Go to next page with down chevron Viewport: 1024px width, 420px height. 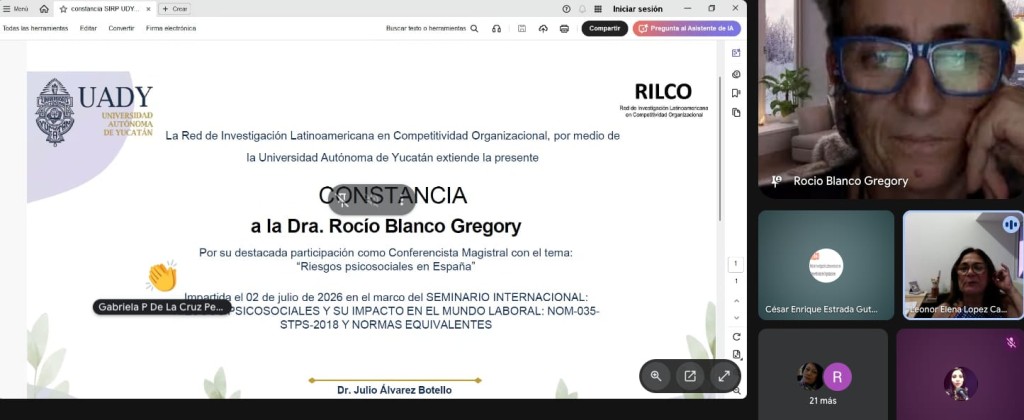737,318
